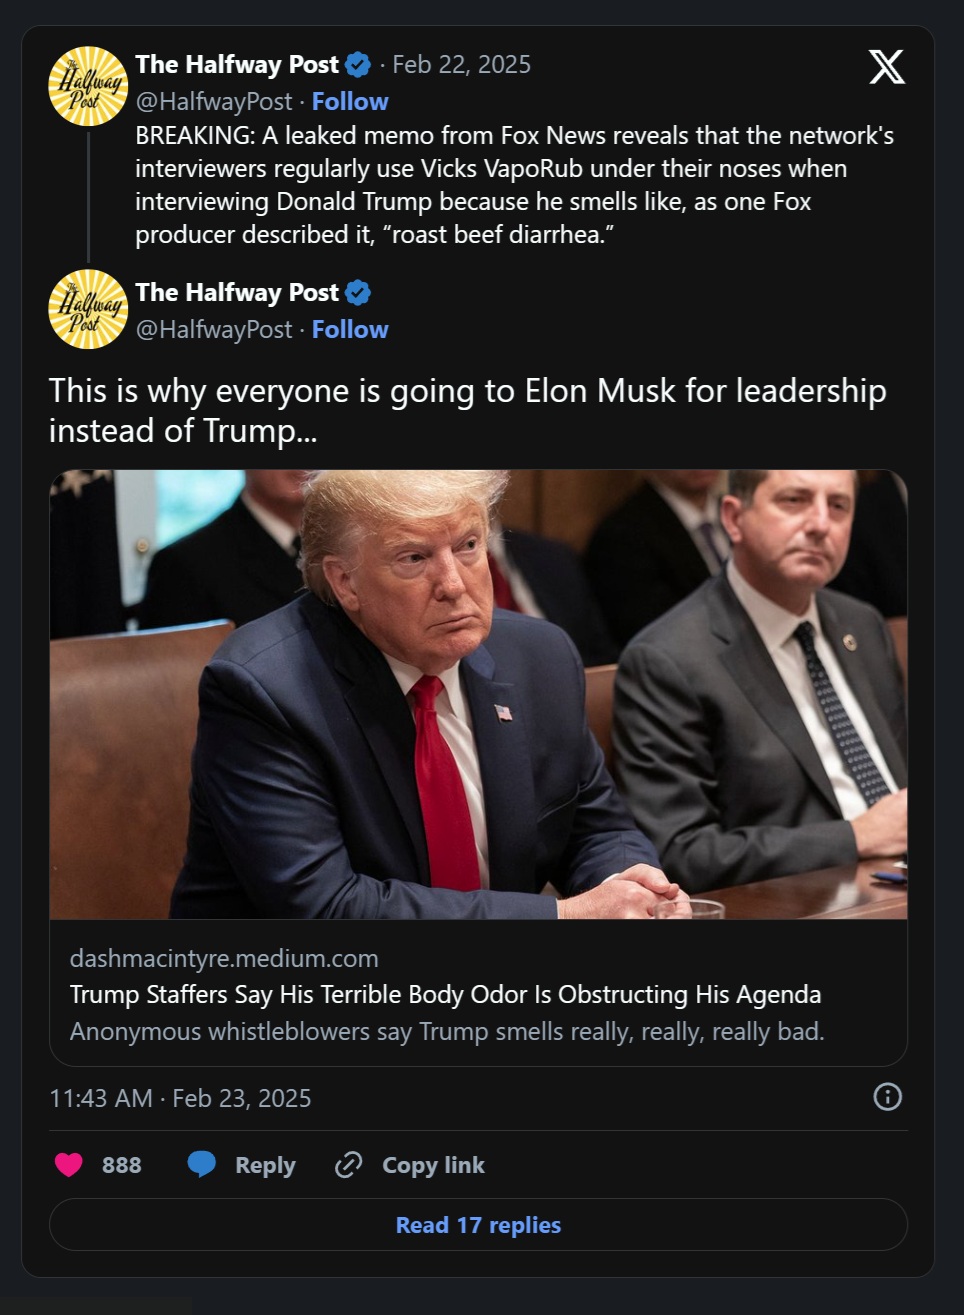The width and height of the screenshot is (964, 1315).
Task: Click the chain-link Copy link icon
Action: 348,1165
